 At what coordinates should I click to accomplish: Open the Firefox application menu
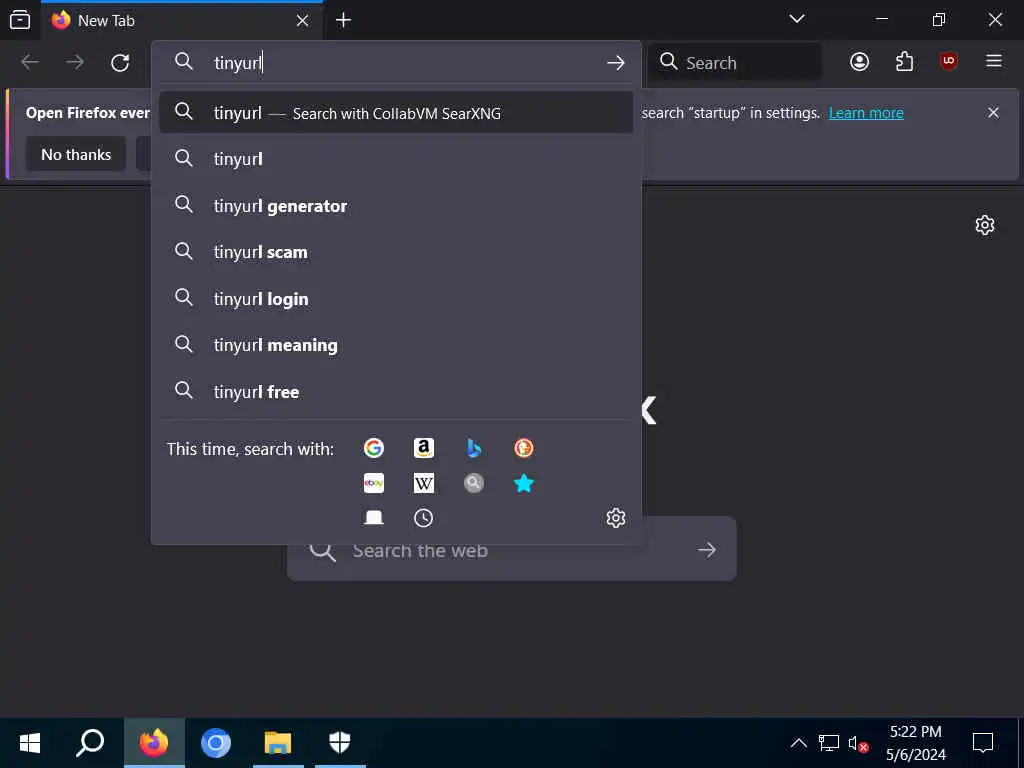click(994, 61)
